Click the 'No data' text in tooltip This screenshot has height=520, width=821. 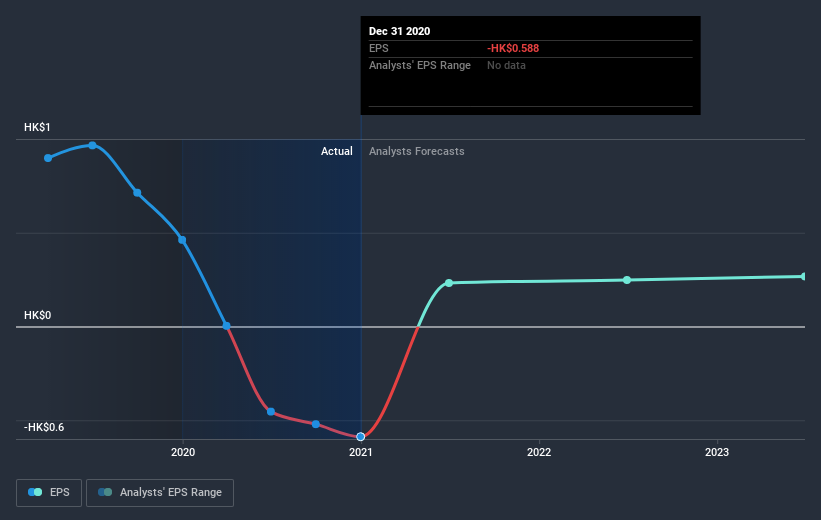pos(506,65)
